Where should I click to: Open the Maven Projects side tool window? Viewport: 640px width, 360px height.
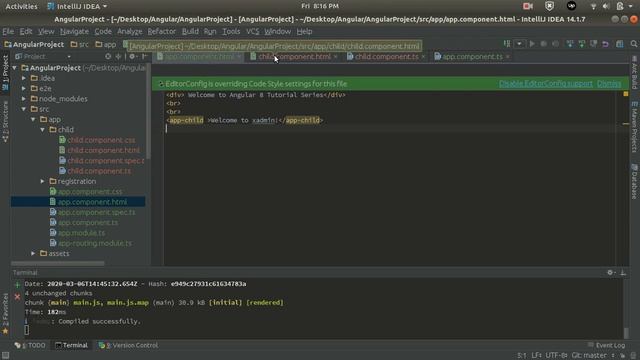(634, 127)
